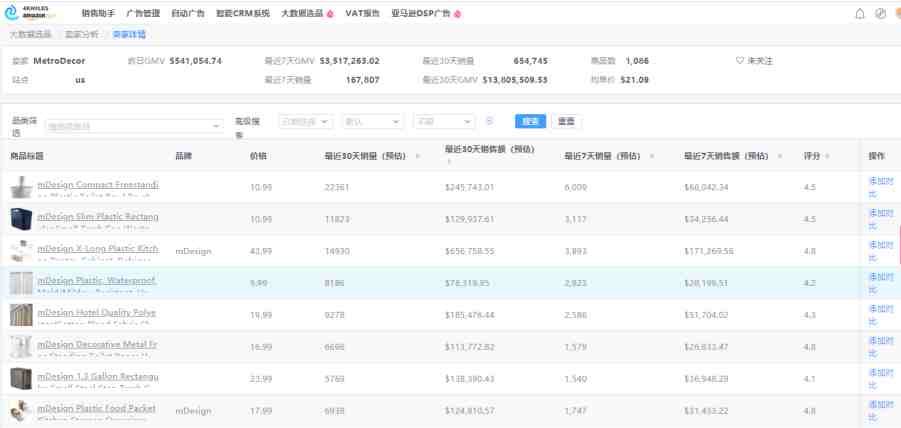Go to the middle breadcrumb link
901x428 pixels.
(81, 34)
